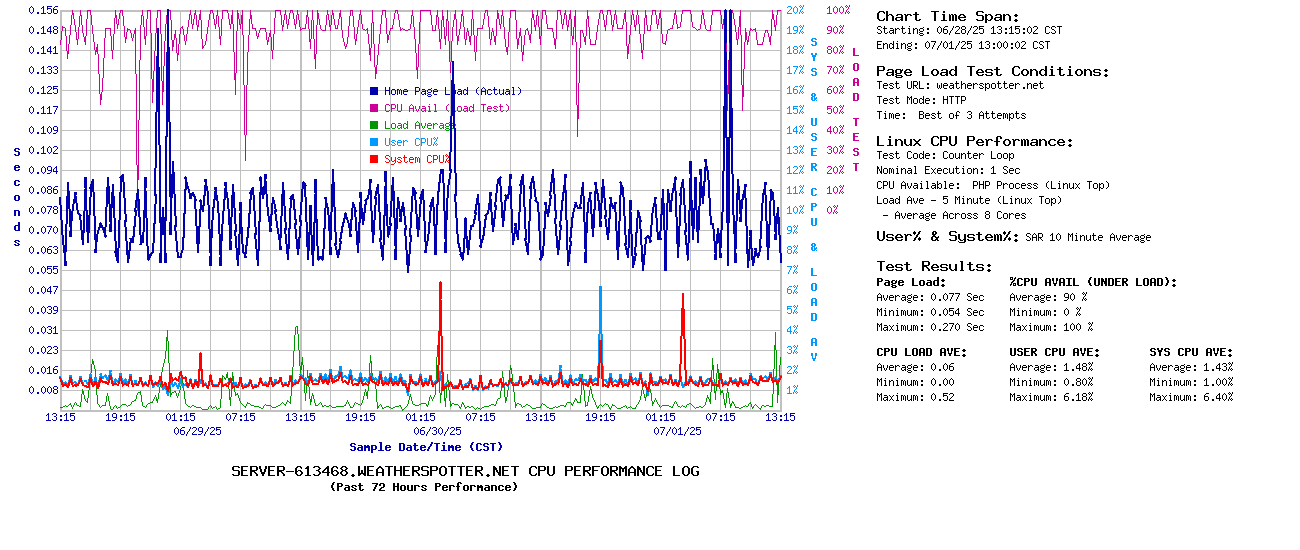Click the Chart Time Span heading
The image size is (1300, 550).
(x=948, y=16)
